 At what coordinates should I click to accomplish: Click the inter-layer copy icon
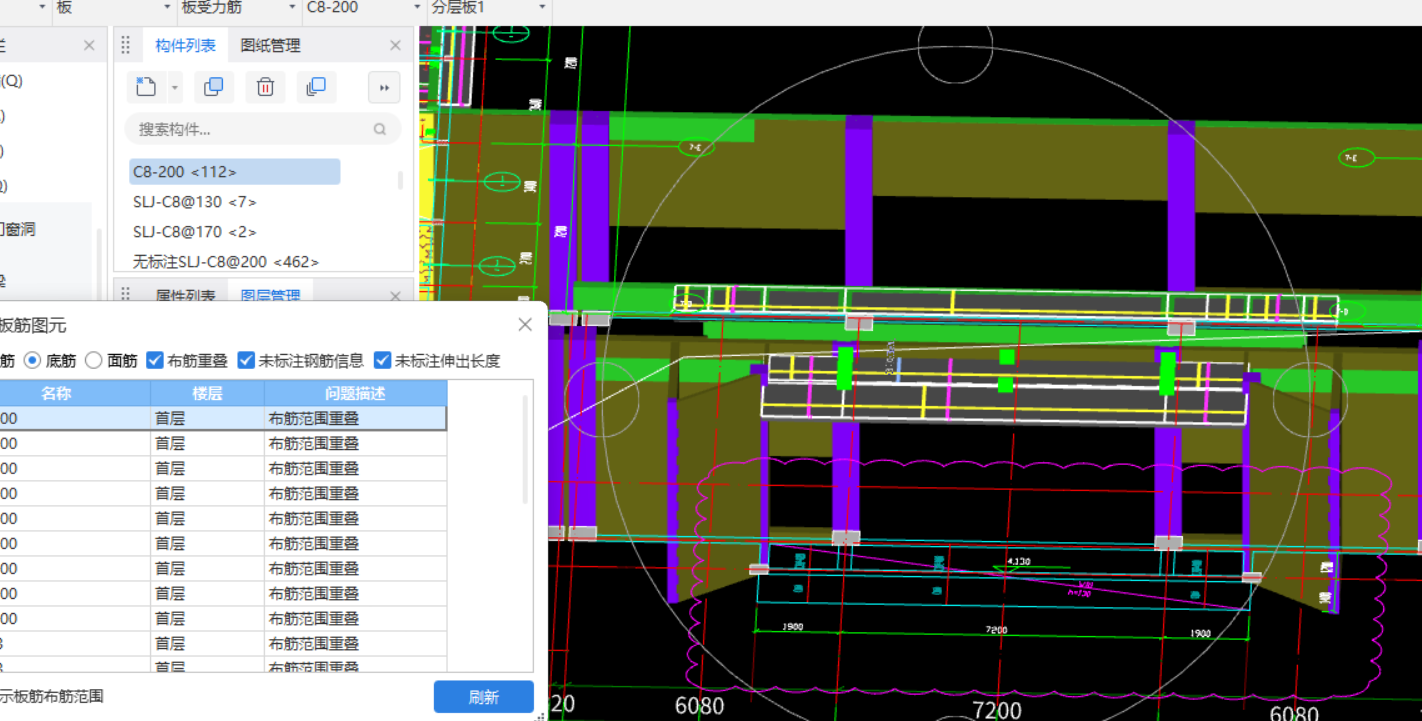tap(316, 87)
